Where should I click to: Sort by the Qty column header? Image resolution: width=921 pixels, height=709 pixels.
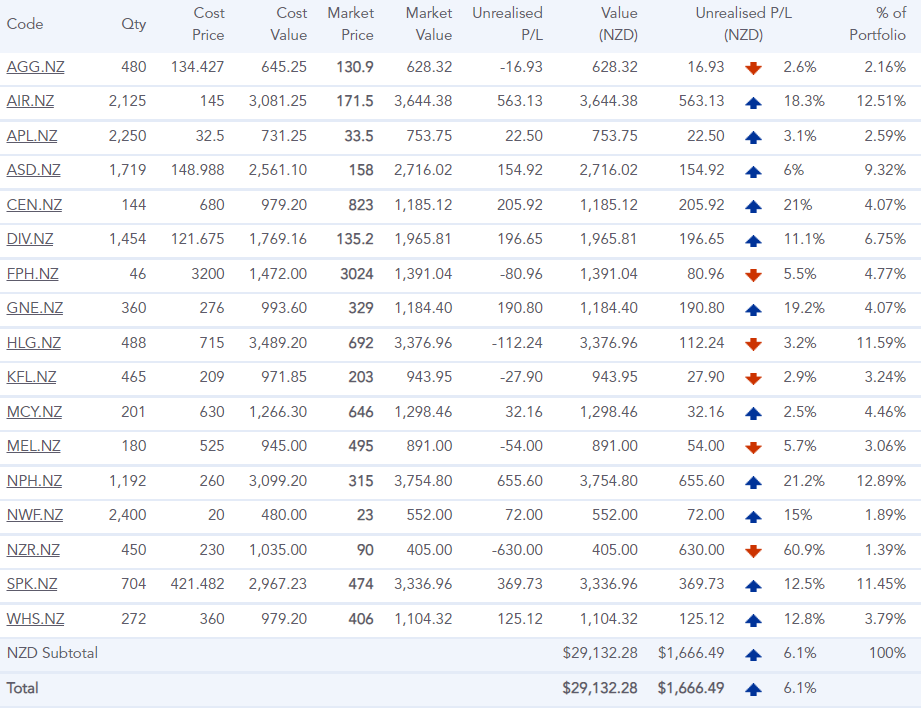133,24
